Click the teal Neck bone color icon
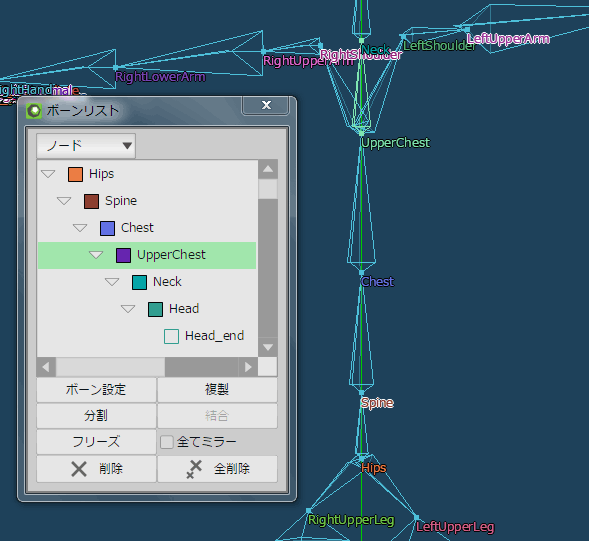The image size is (589, 541). 139,282
